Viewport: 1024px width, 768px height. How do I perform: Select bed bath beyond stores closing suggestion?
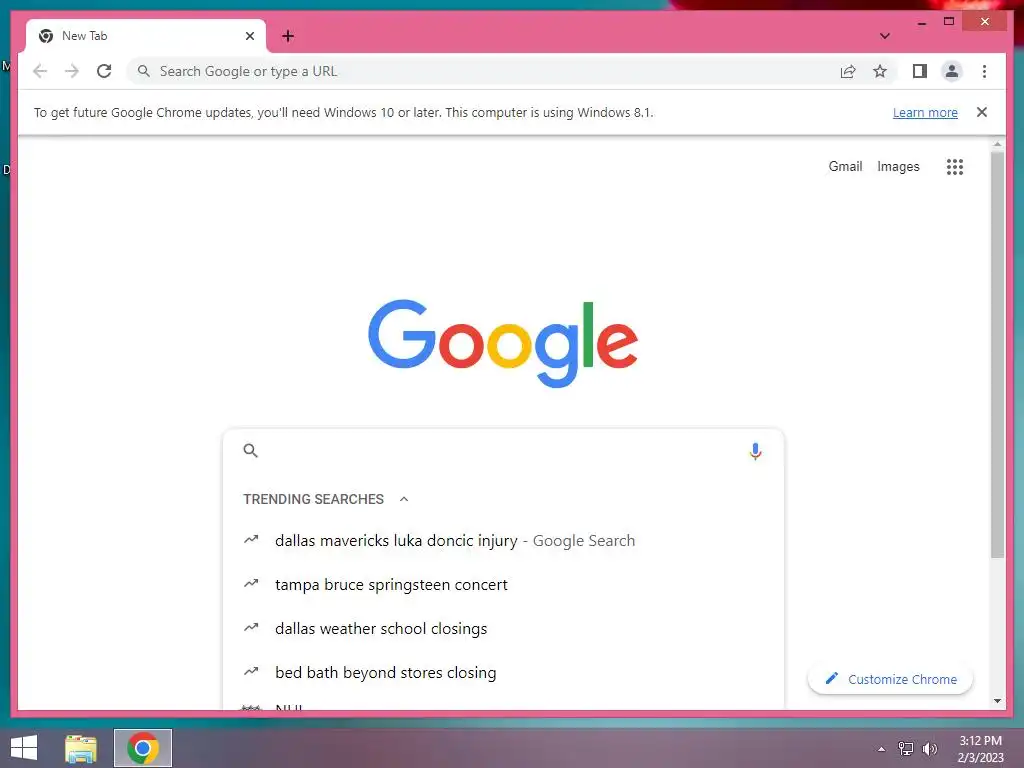pos(503,673)
